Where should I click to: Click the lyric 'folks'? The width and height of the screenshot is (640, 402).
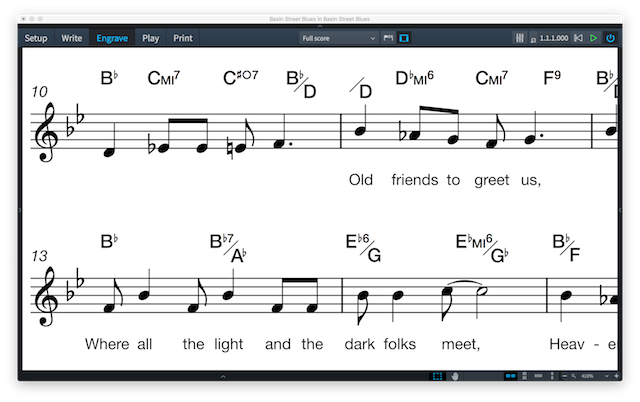click(400, 344)
